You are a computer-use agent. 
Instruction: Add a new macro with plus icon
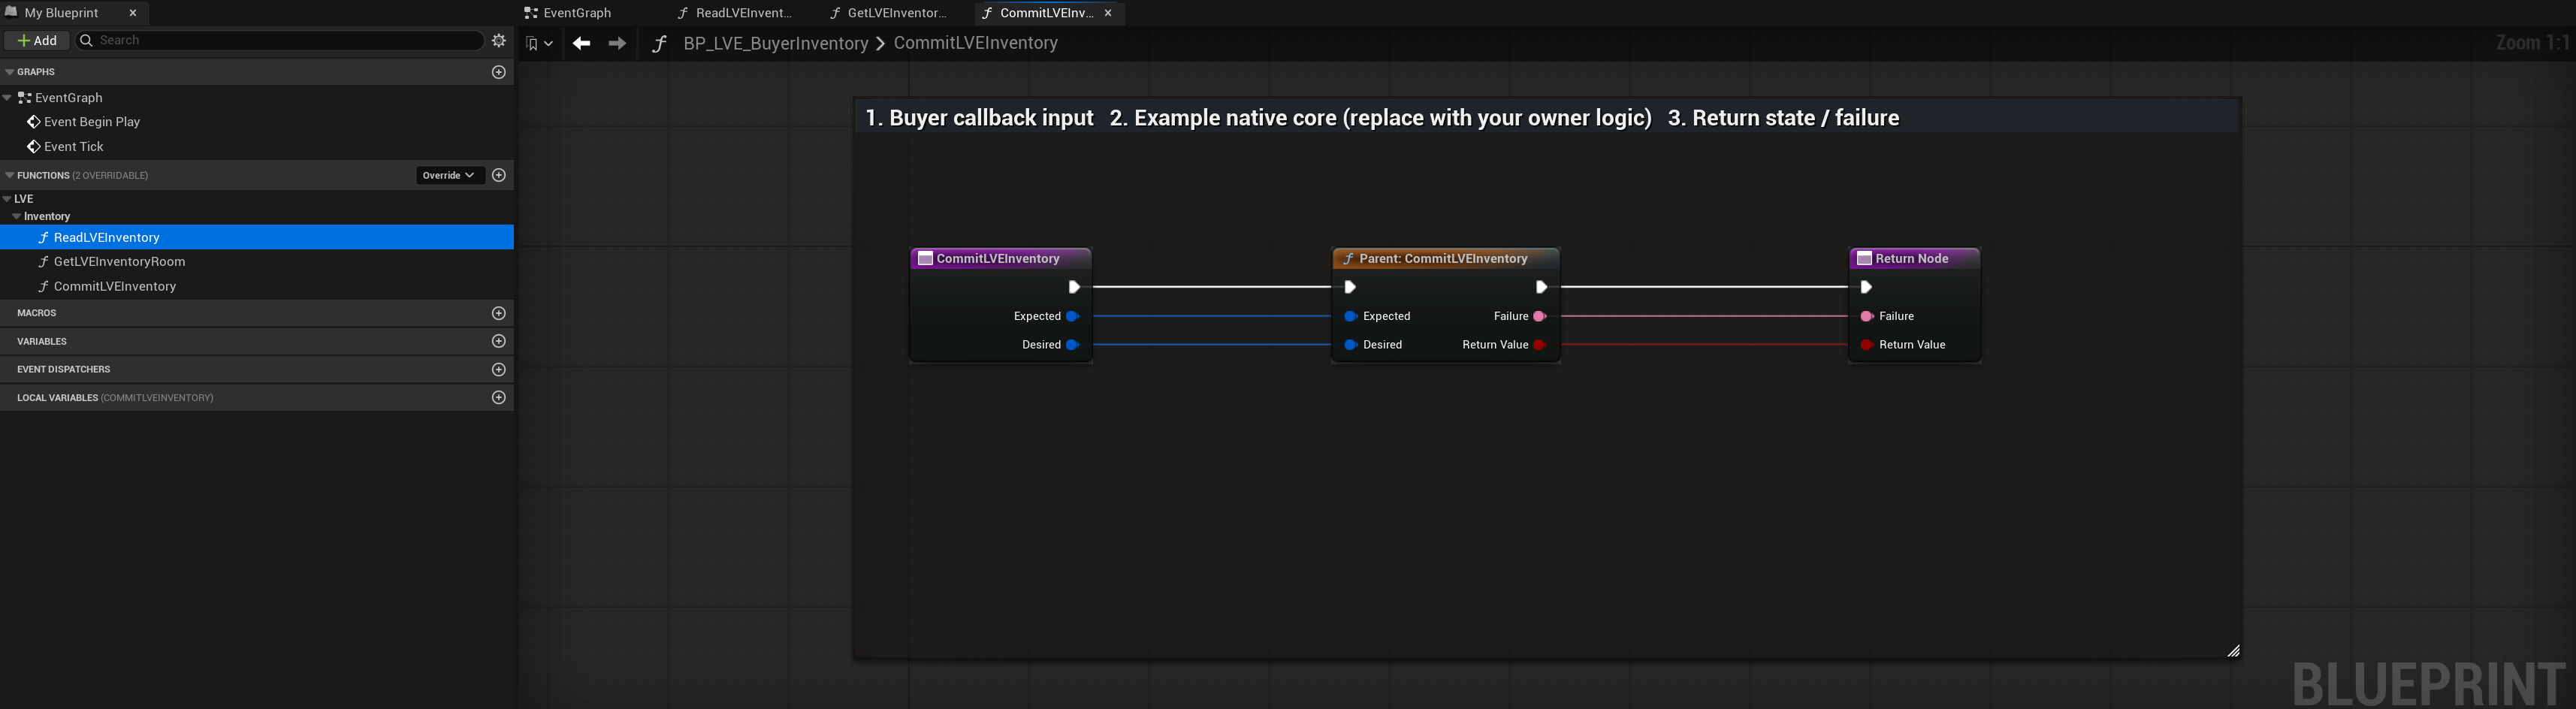(x=499, y=313)
